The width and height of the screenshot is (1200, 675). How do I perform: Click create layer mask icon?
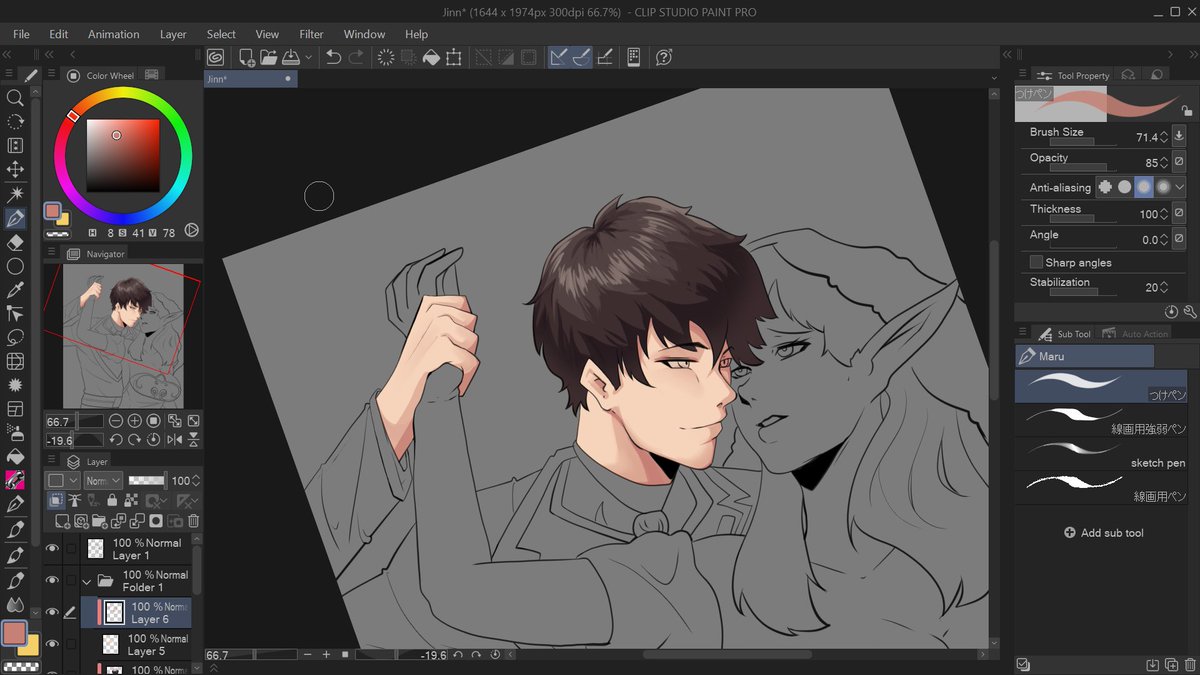(156, 521)
